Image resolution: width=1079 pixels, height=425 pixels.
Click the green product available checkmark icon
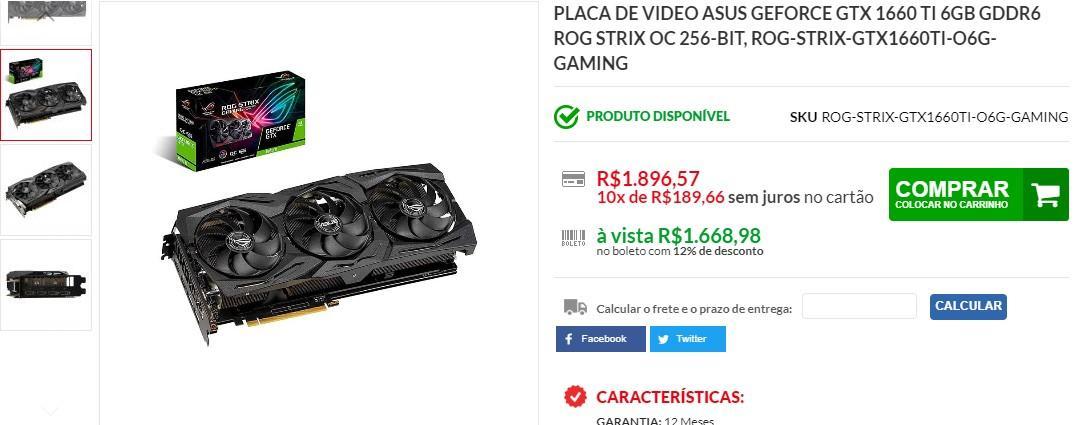566,117
